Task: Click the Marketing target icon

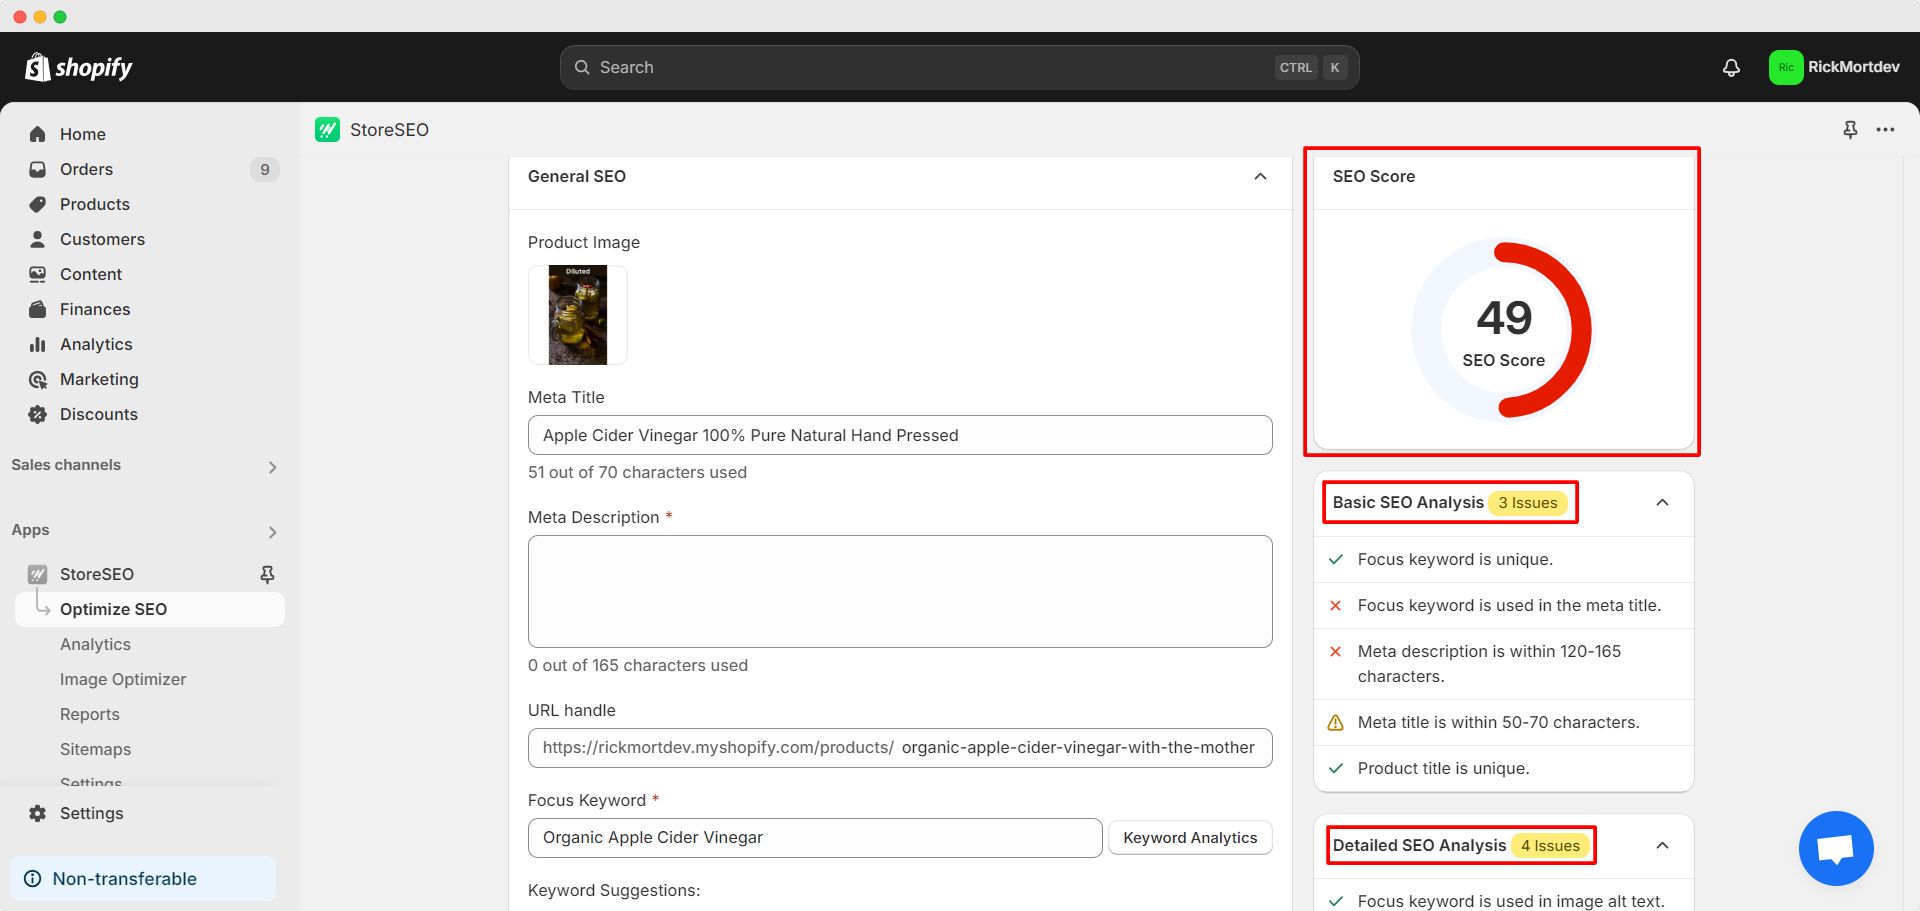Action: [x=38, y=379]
